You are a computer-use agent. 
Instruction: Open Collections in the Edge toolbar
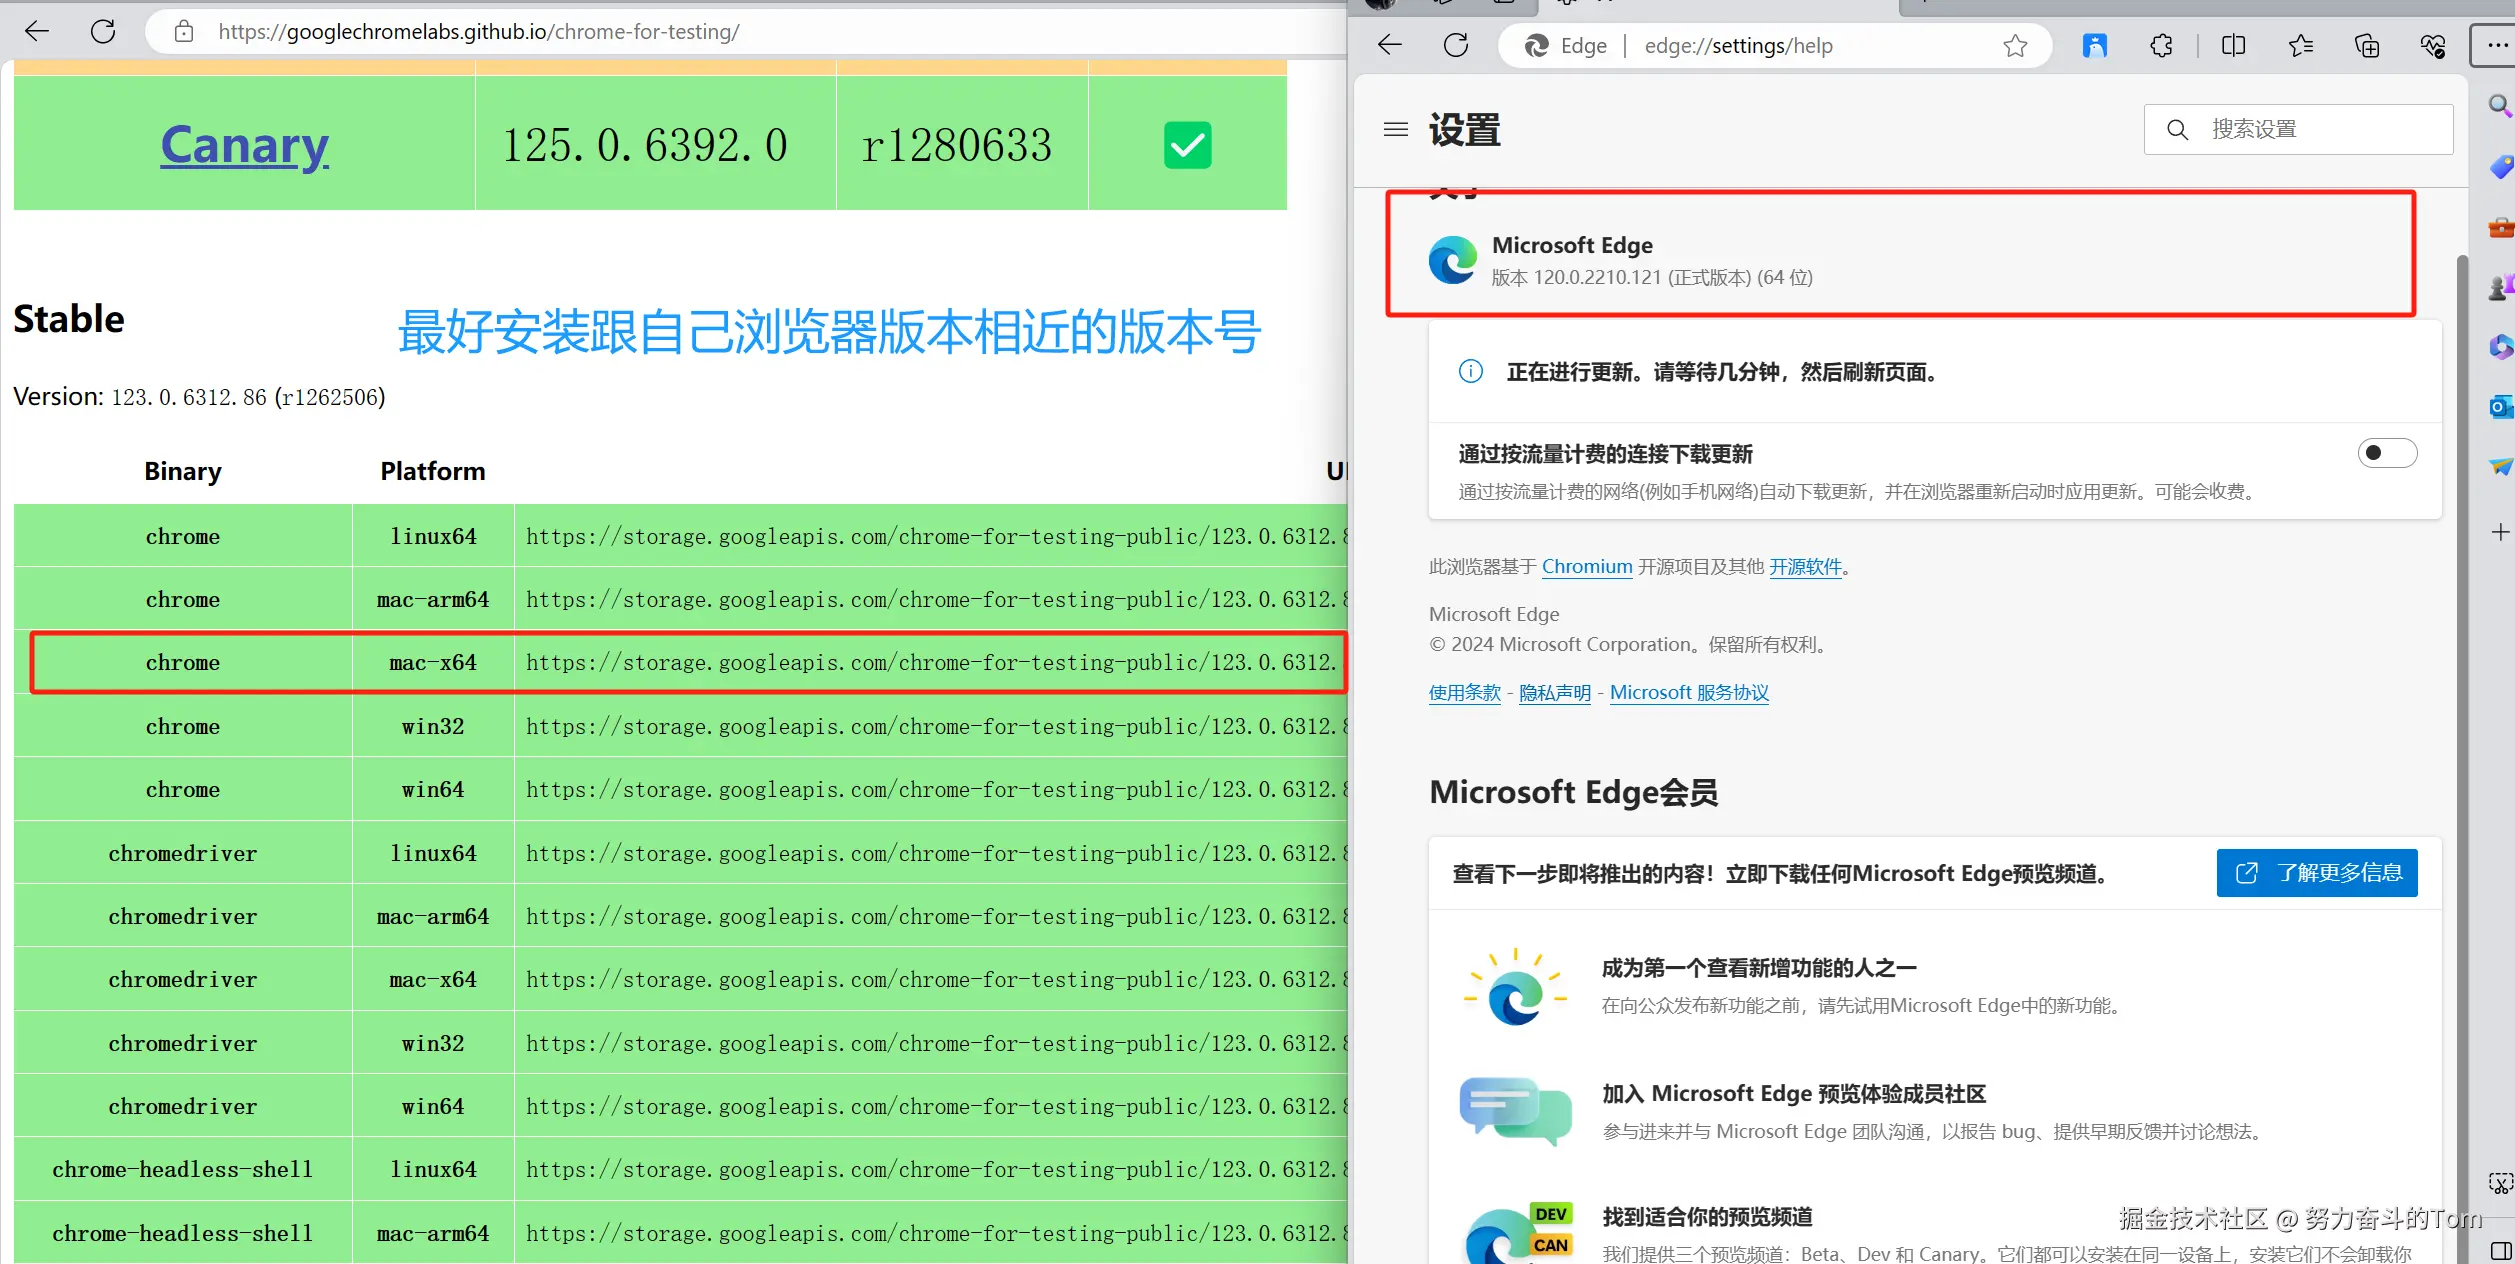pos(2367,46)
